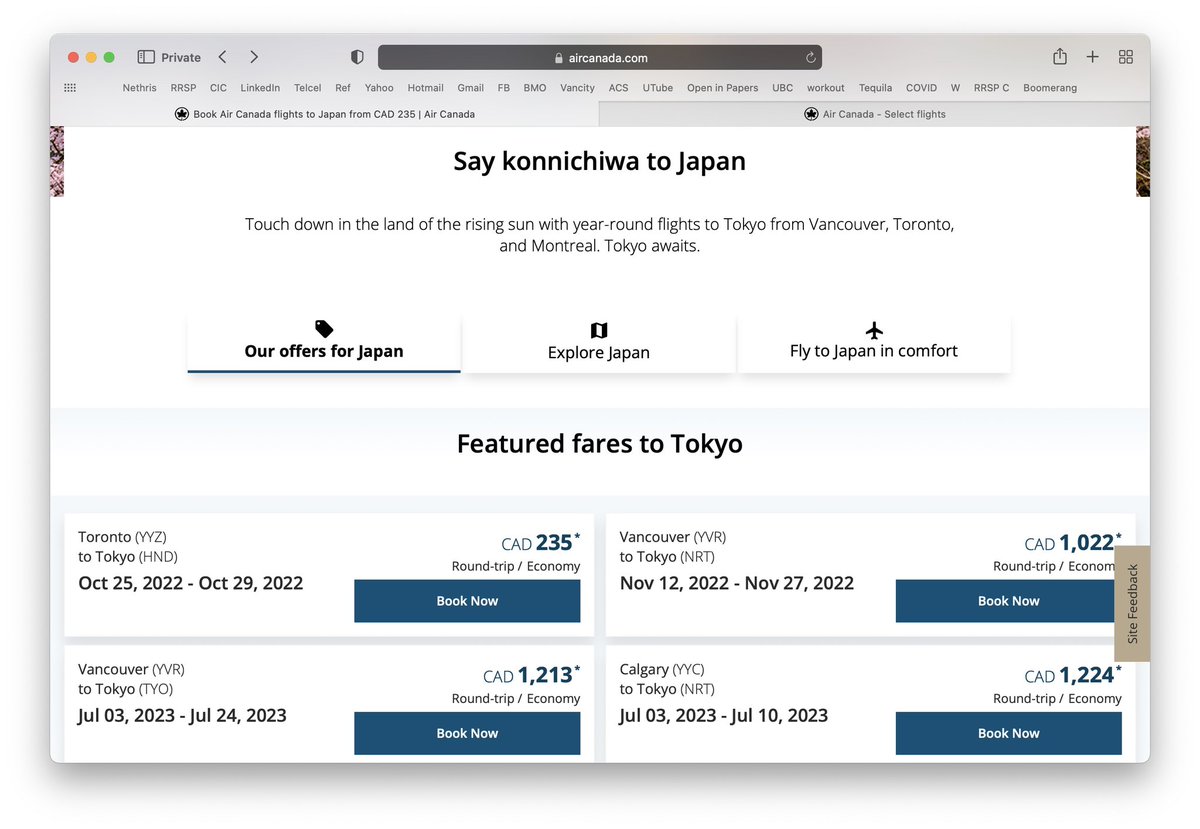1200x829 pixels.
Task: Switch to Book Air Canada flights tab
Action: [x=324, y=114]
